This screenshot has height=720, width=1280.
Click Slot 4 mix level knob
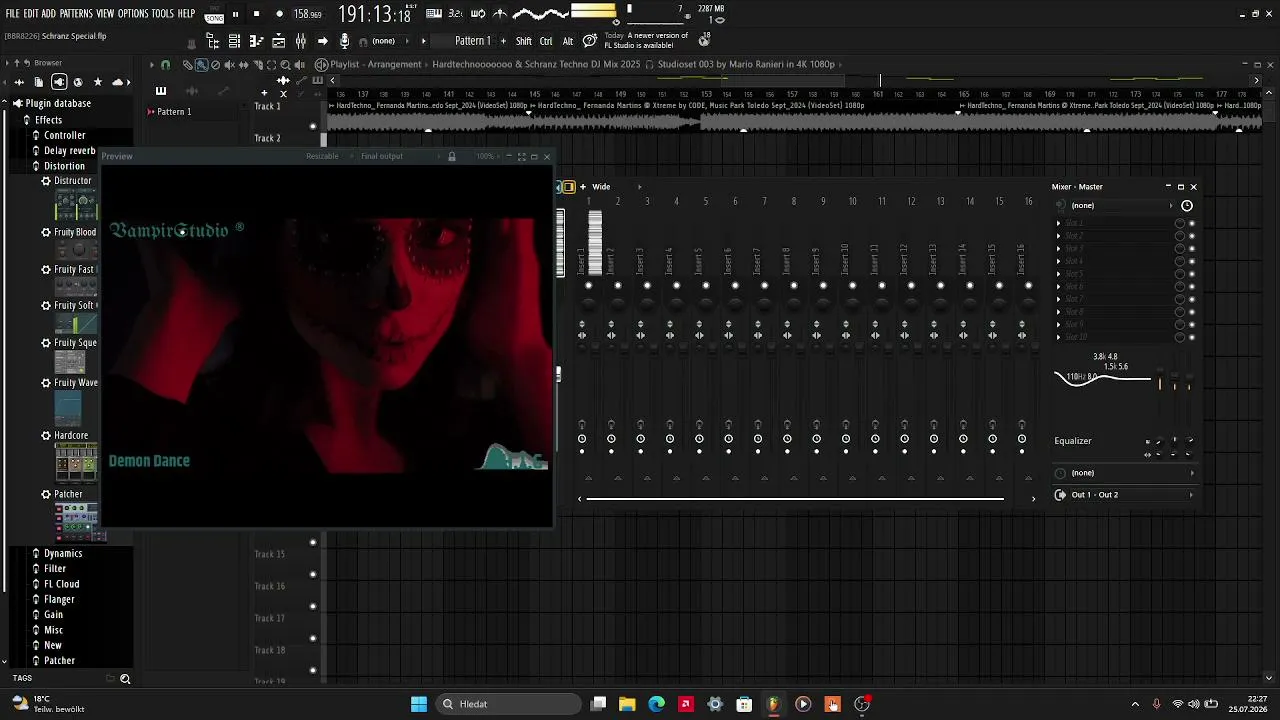(x=1179, y=261)
